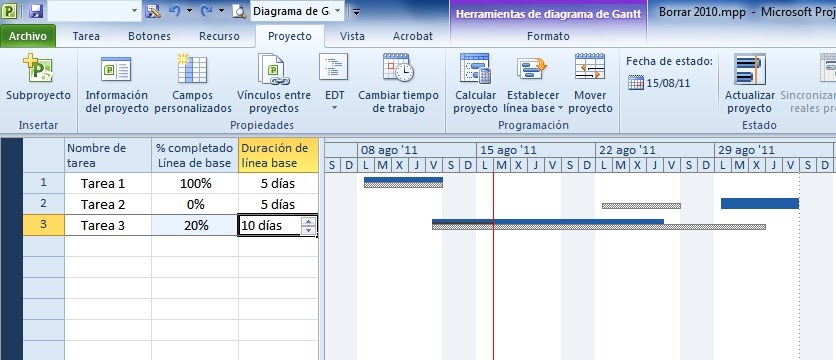Decrease Tarea 3 baseline duration with spinner

(x=309, y=230)
